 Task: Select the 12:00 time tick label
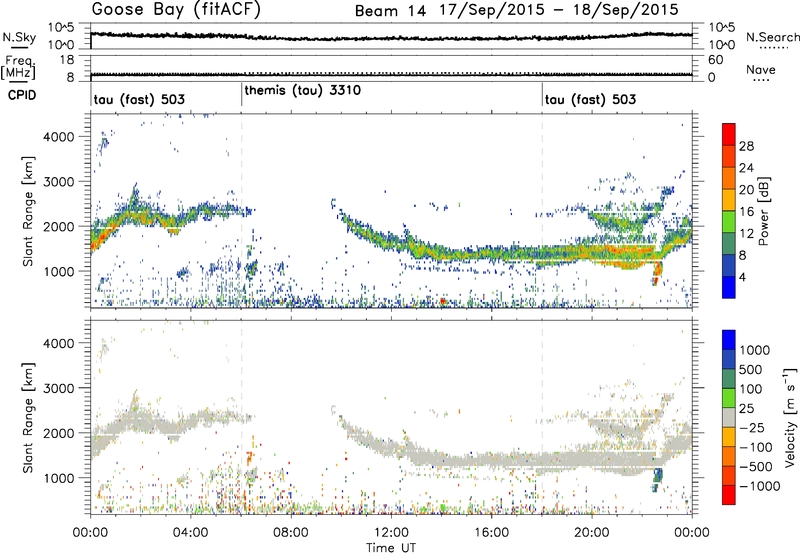pos(391,533)
